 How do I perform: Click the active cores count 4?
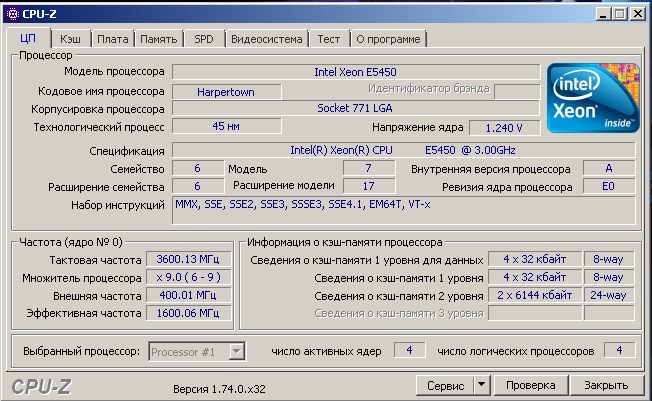[x=410, y=350]
